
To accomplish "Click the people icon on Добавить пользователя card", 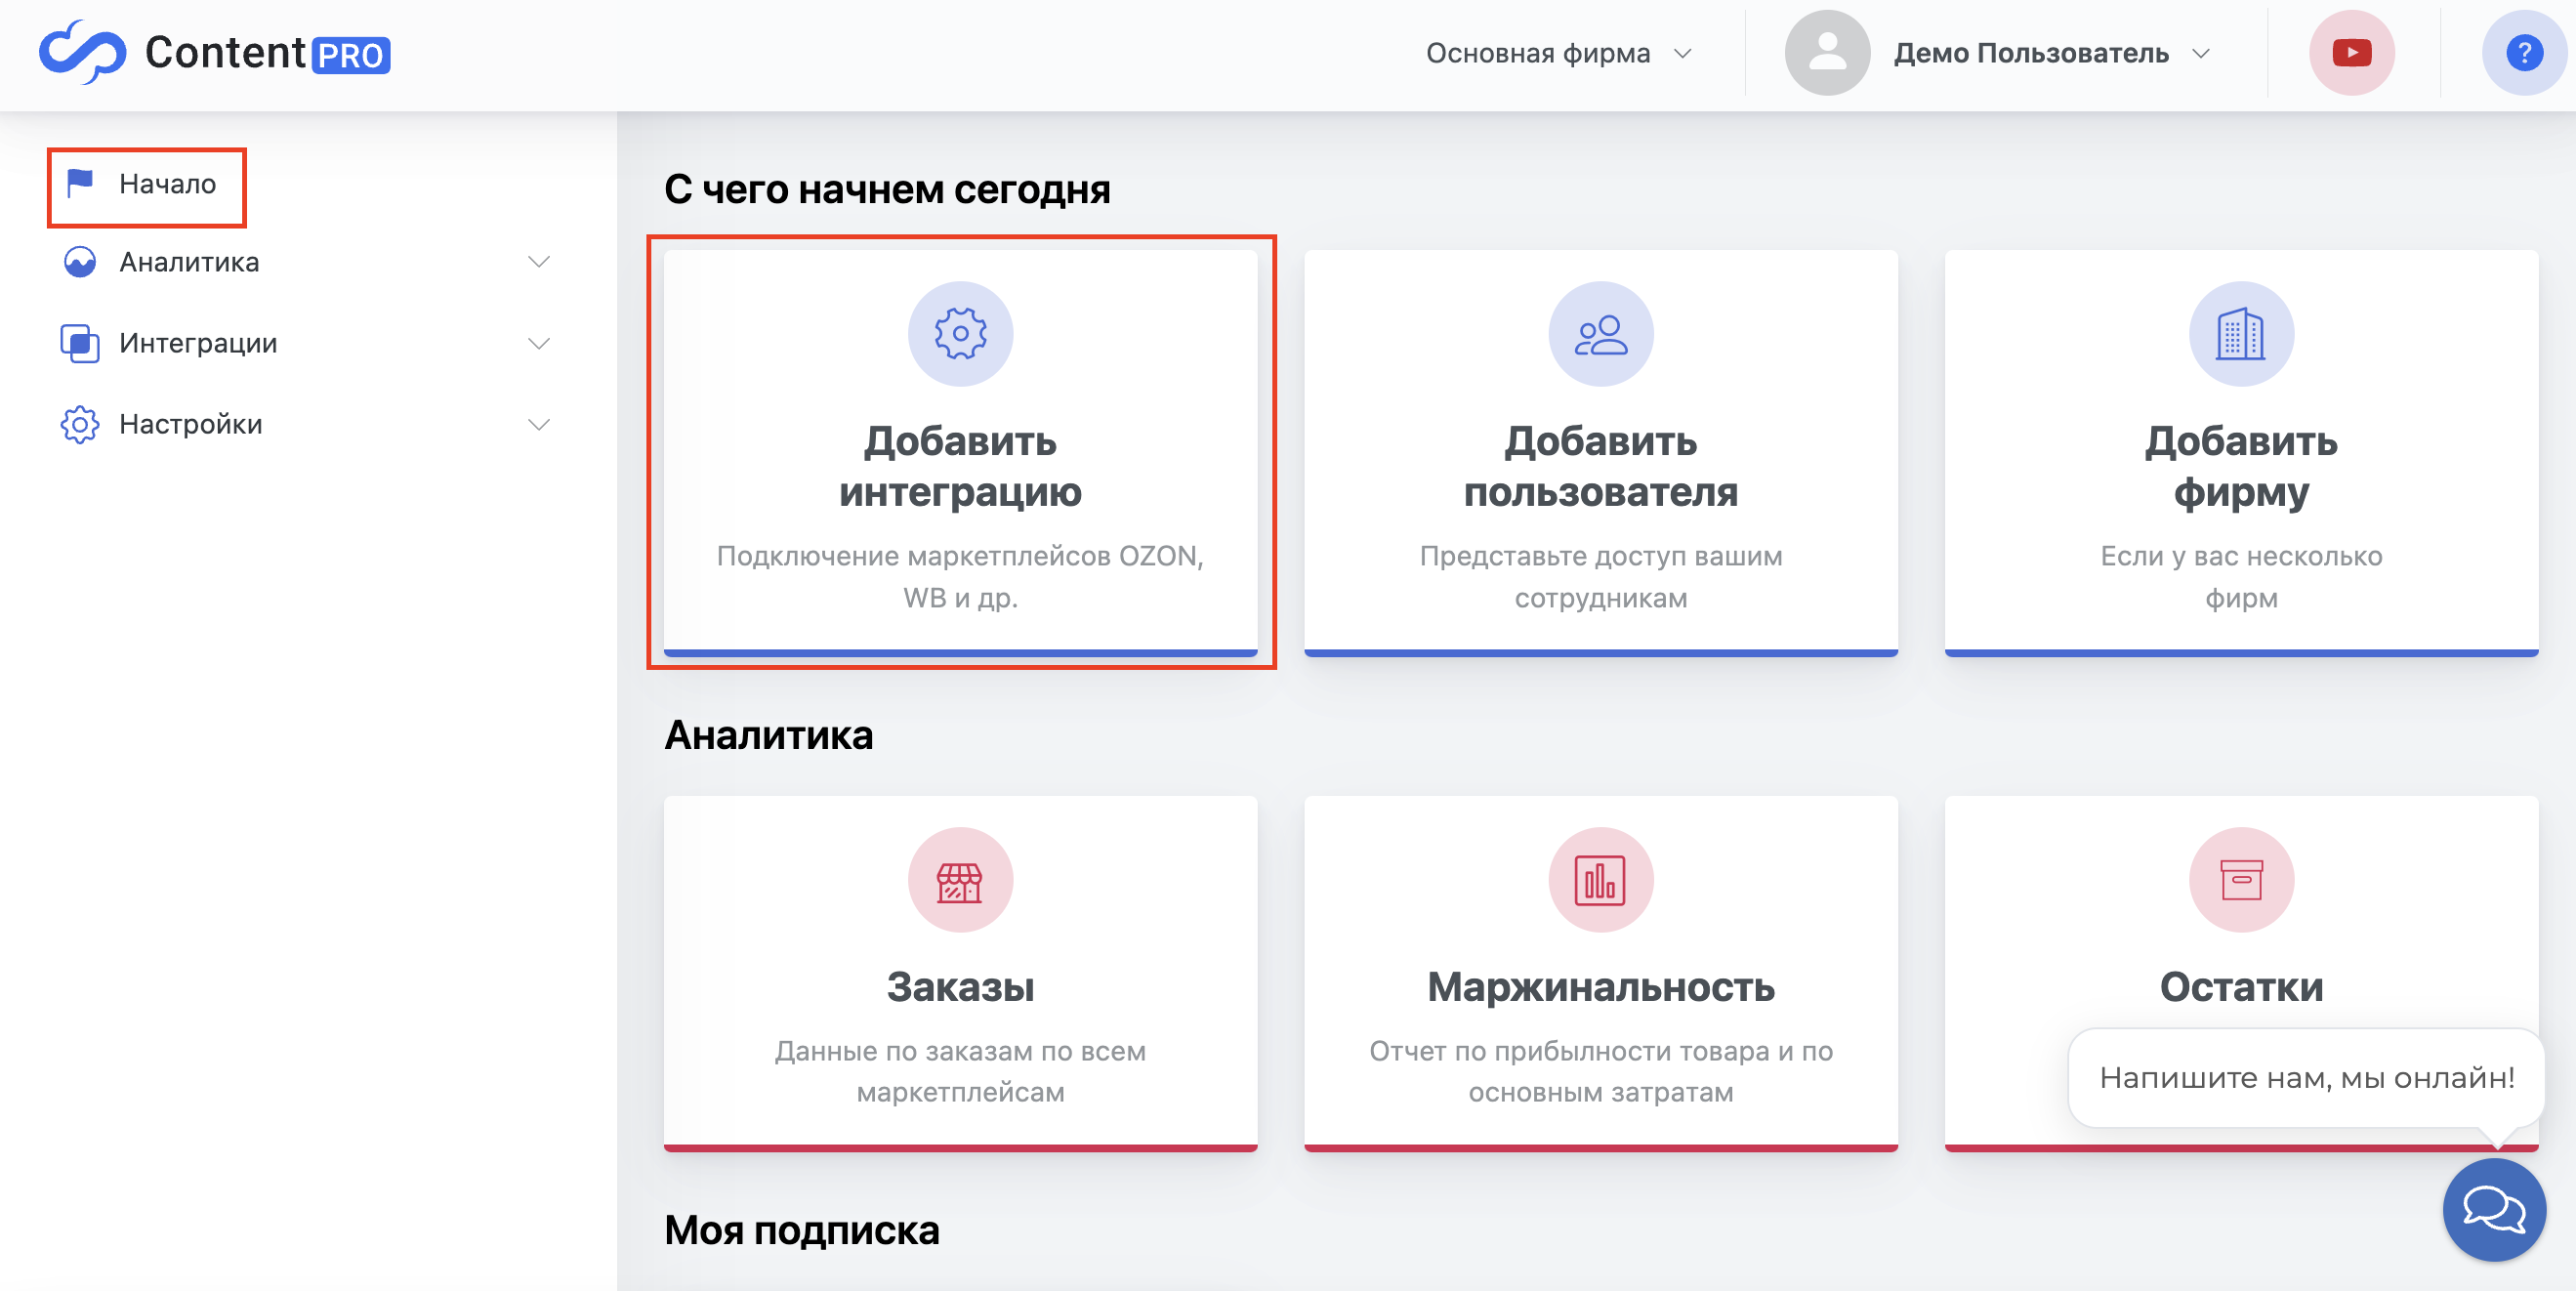I will point(1601,334).
